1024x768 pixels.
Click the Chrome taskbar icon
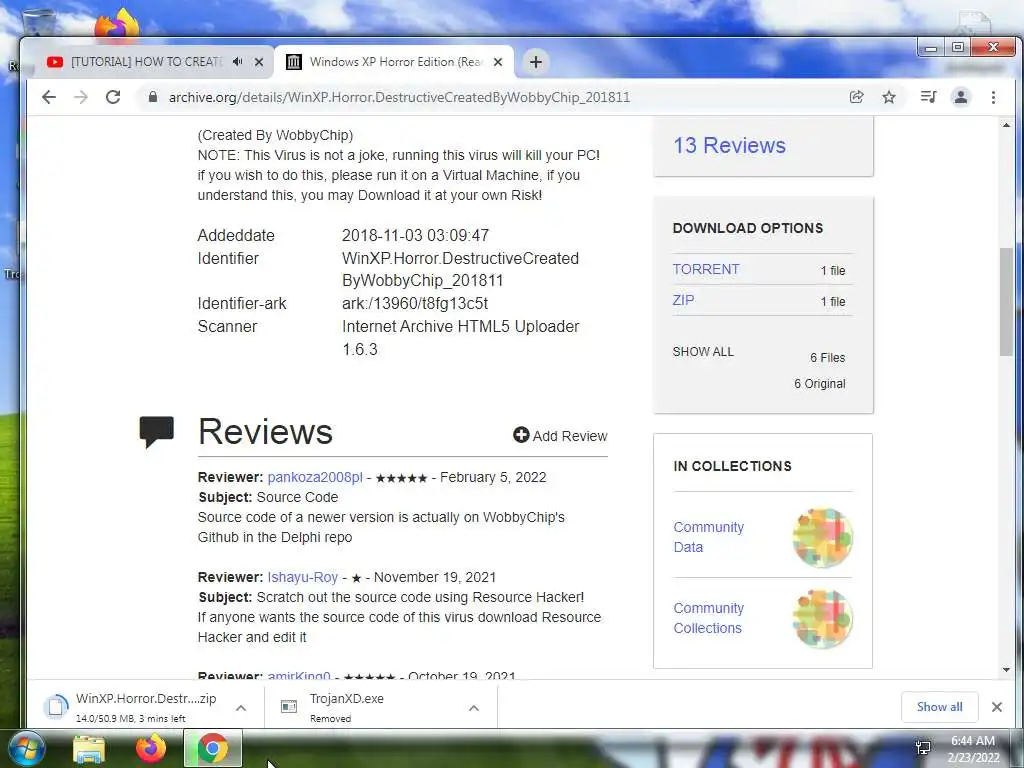pos(213,748)
